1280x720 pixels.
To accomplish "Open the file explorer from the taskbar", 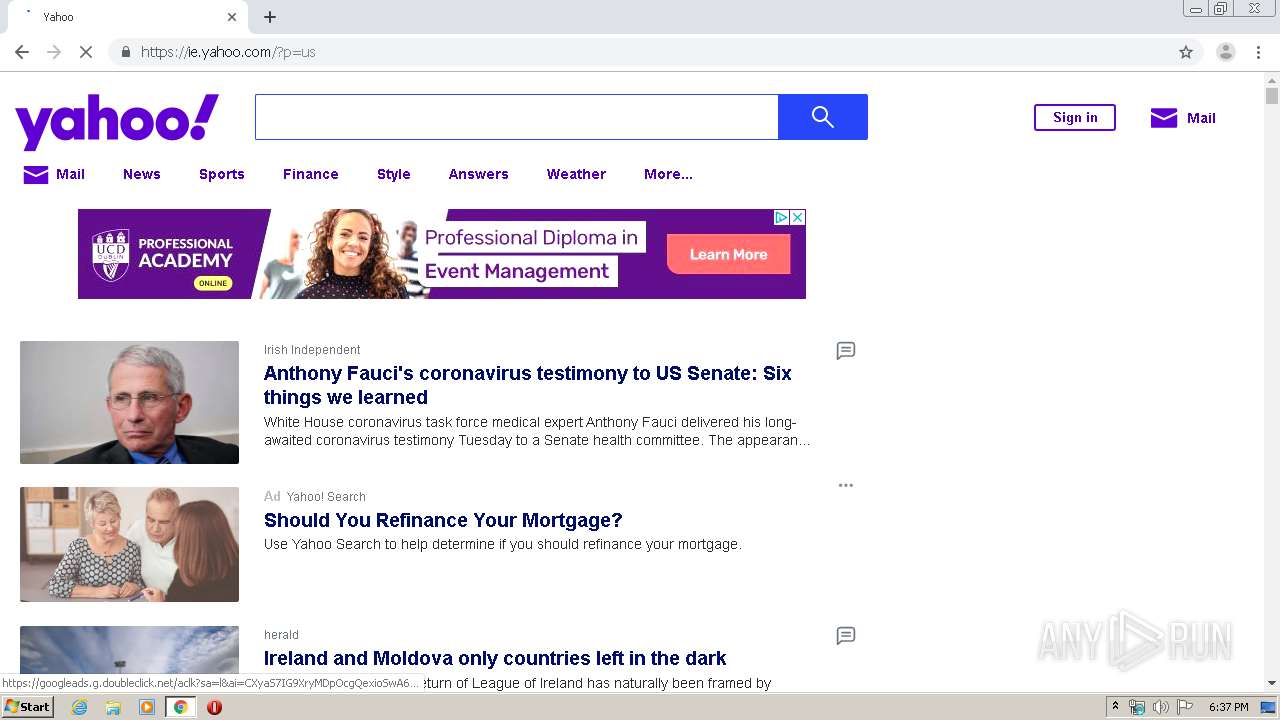I will (113, 707).
